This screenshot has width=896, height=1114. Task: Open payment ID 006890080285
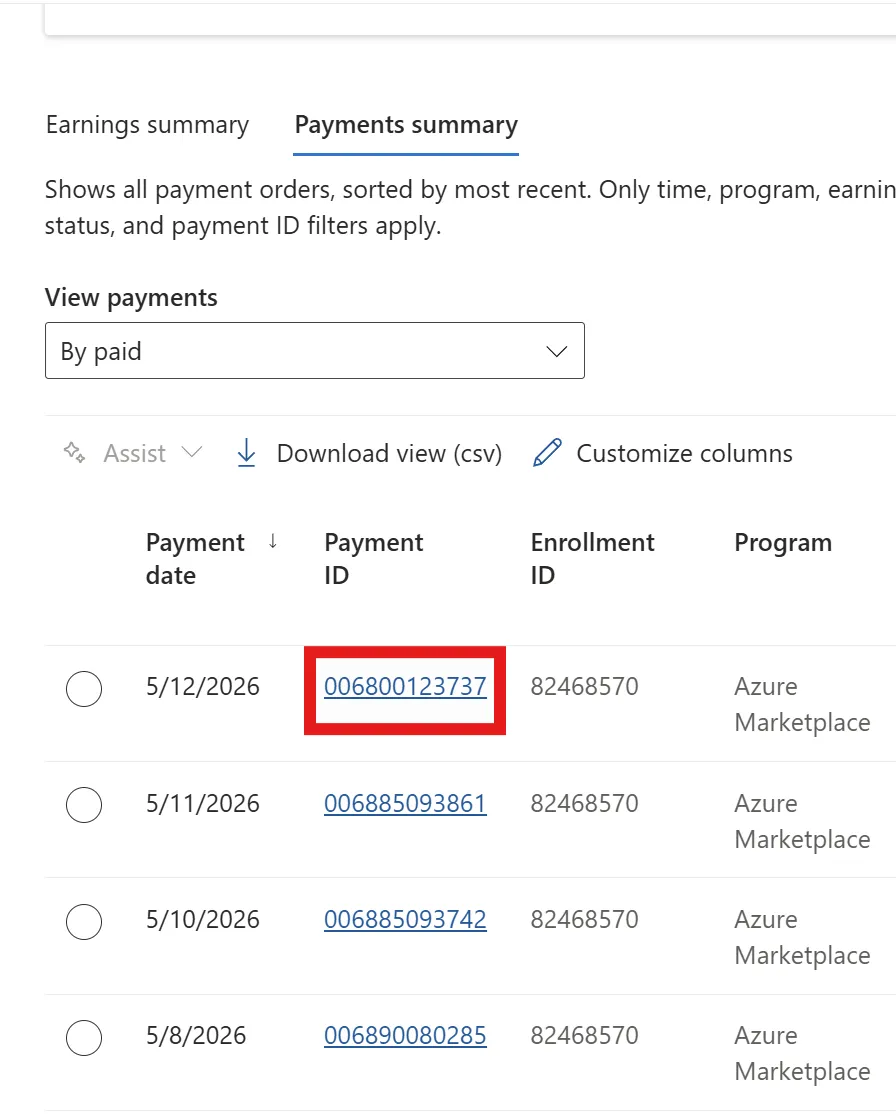tap(405, 1036)
